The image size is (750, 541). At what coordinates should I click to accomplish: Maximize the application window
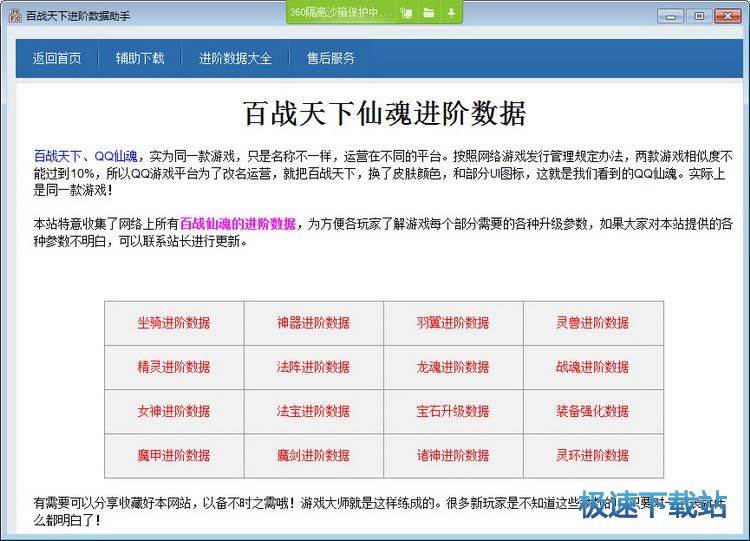698,15
